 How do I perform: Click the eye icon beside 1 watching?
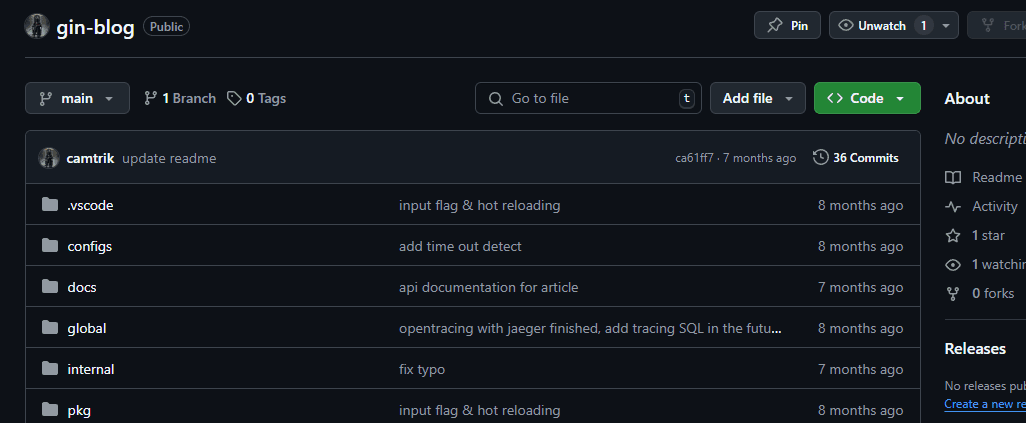(x=953, y=265)
